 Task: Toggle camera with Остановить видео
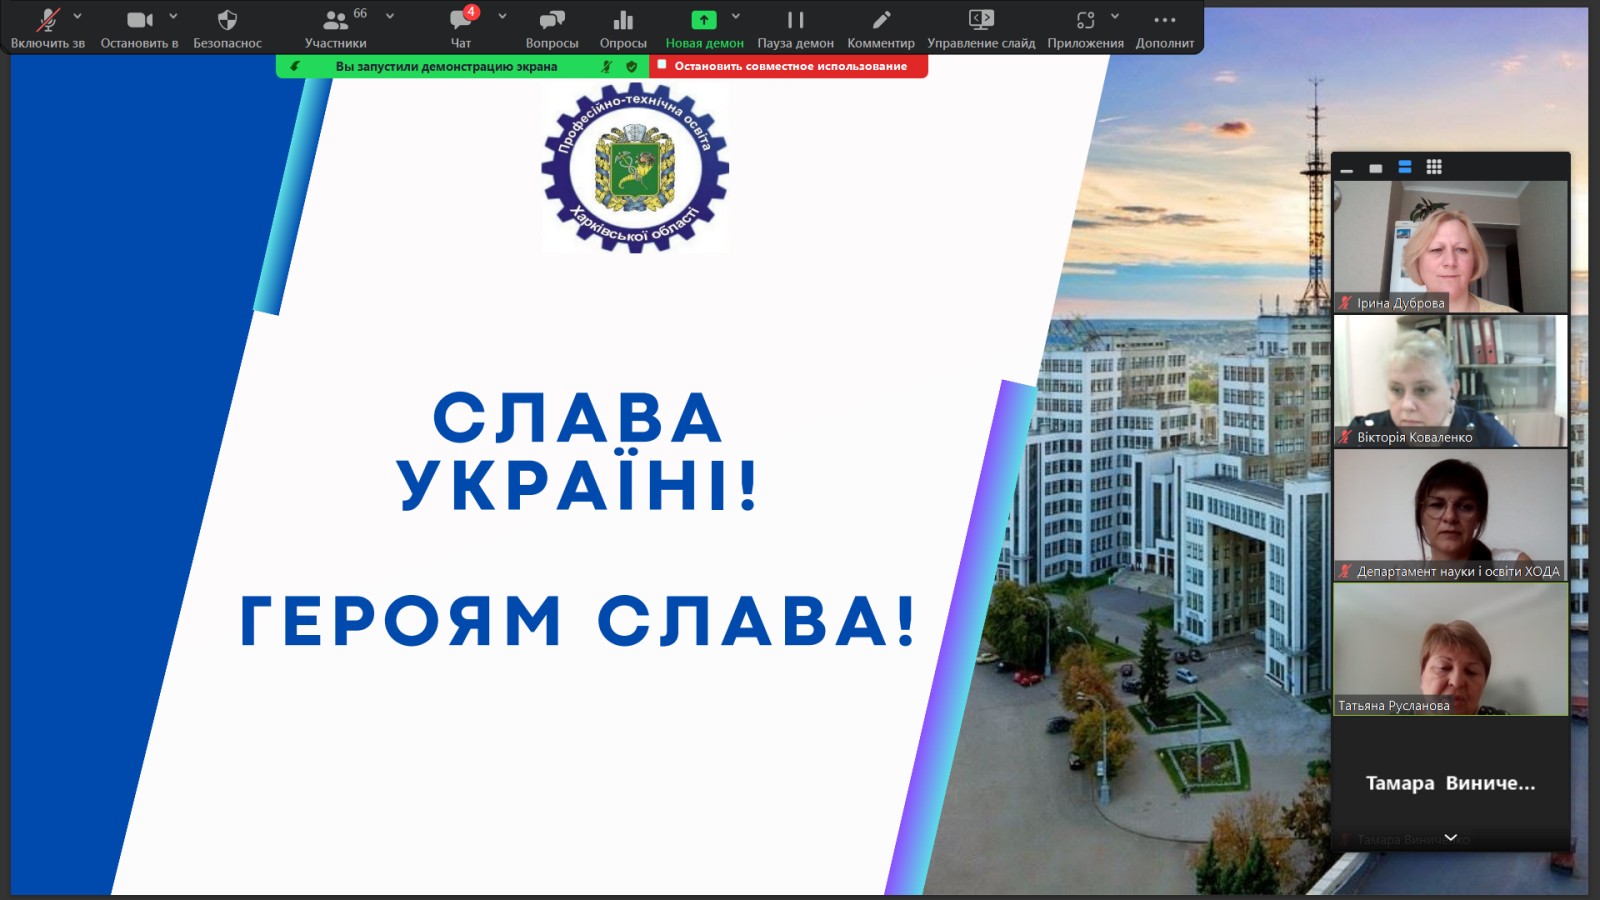click(139, 28)
